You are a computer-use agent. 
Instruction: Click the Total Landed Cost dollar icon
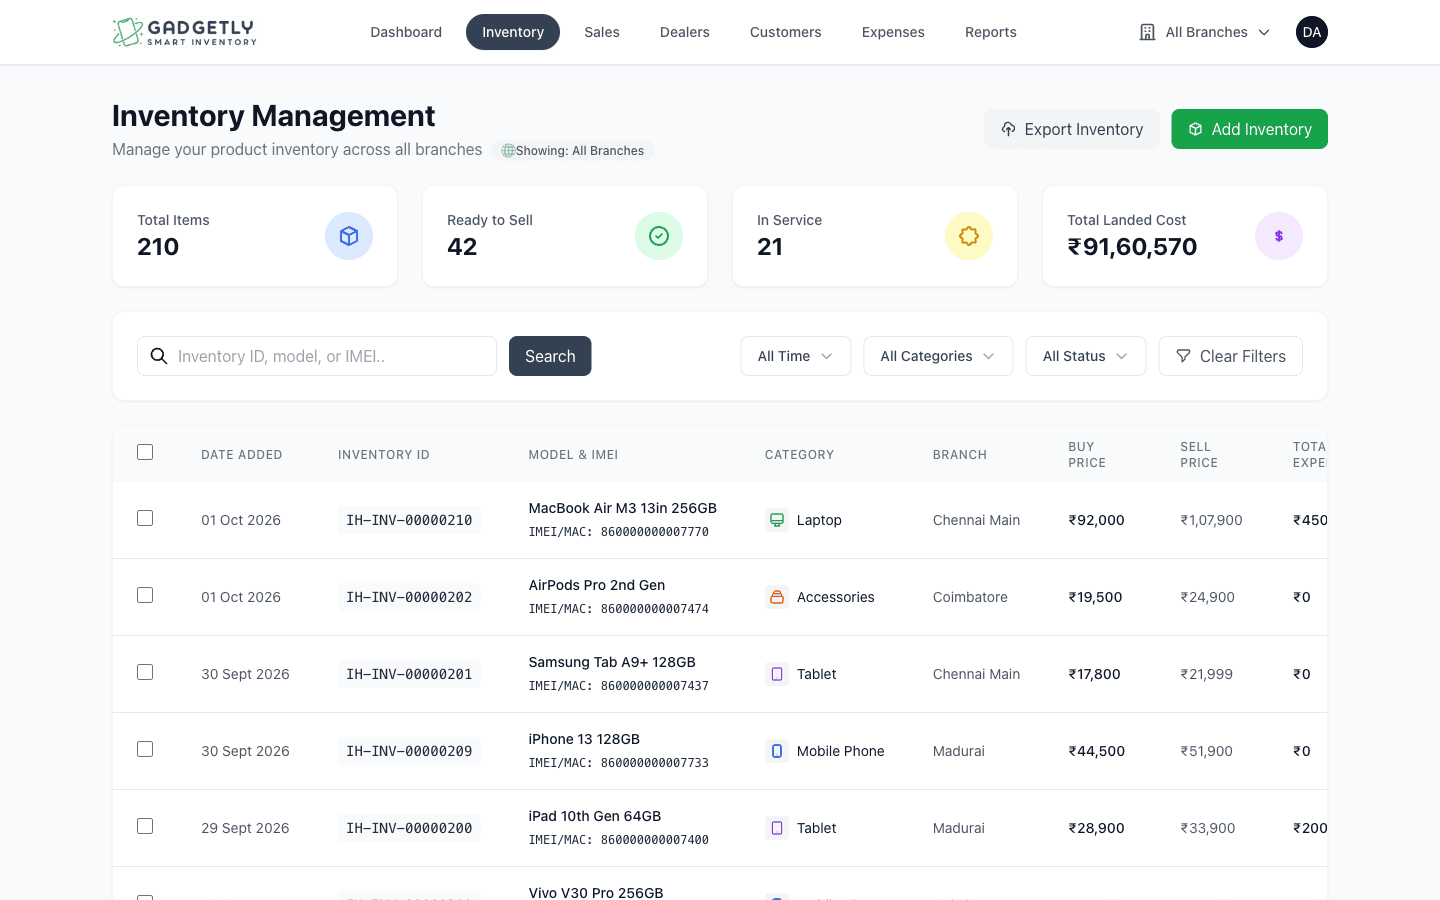point(1279,236)
